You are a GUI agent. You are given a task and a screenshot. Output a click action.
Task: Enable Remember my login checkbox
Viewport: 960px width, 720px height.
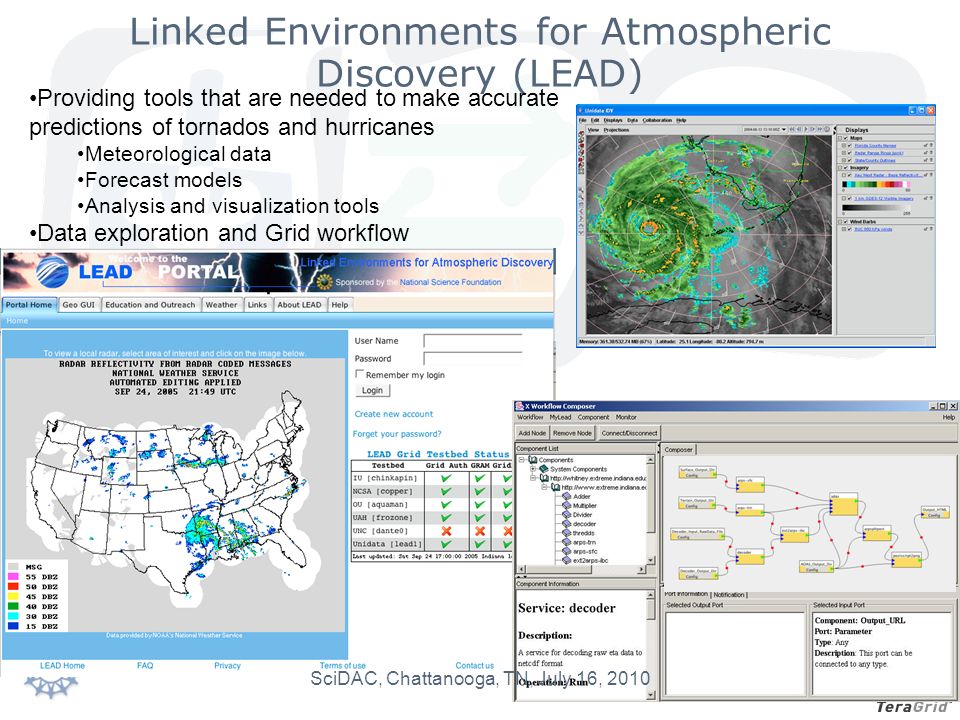[x=359, y=373]
